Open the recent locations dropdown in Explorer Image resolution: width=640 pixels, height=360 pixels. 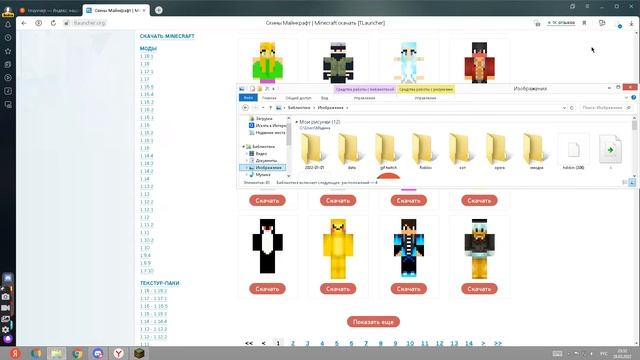[263, 108]
